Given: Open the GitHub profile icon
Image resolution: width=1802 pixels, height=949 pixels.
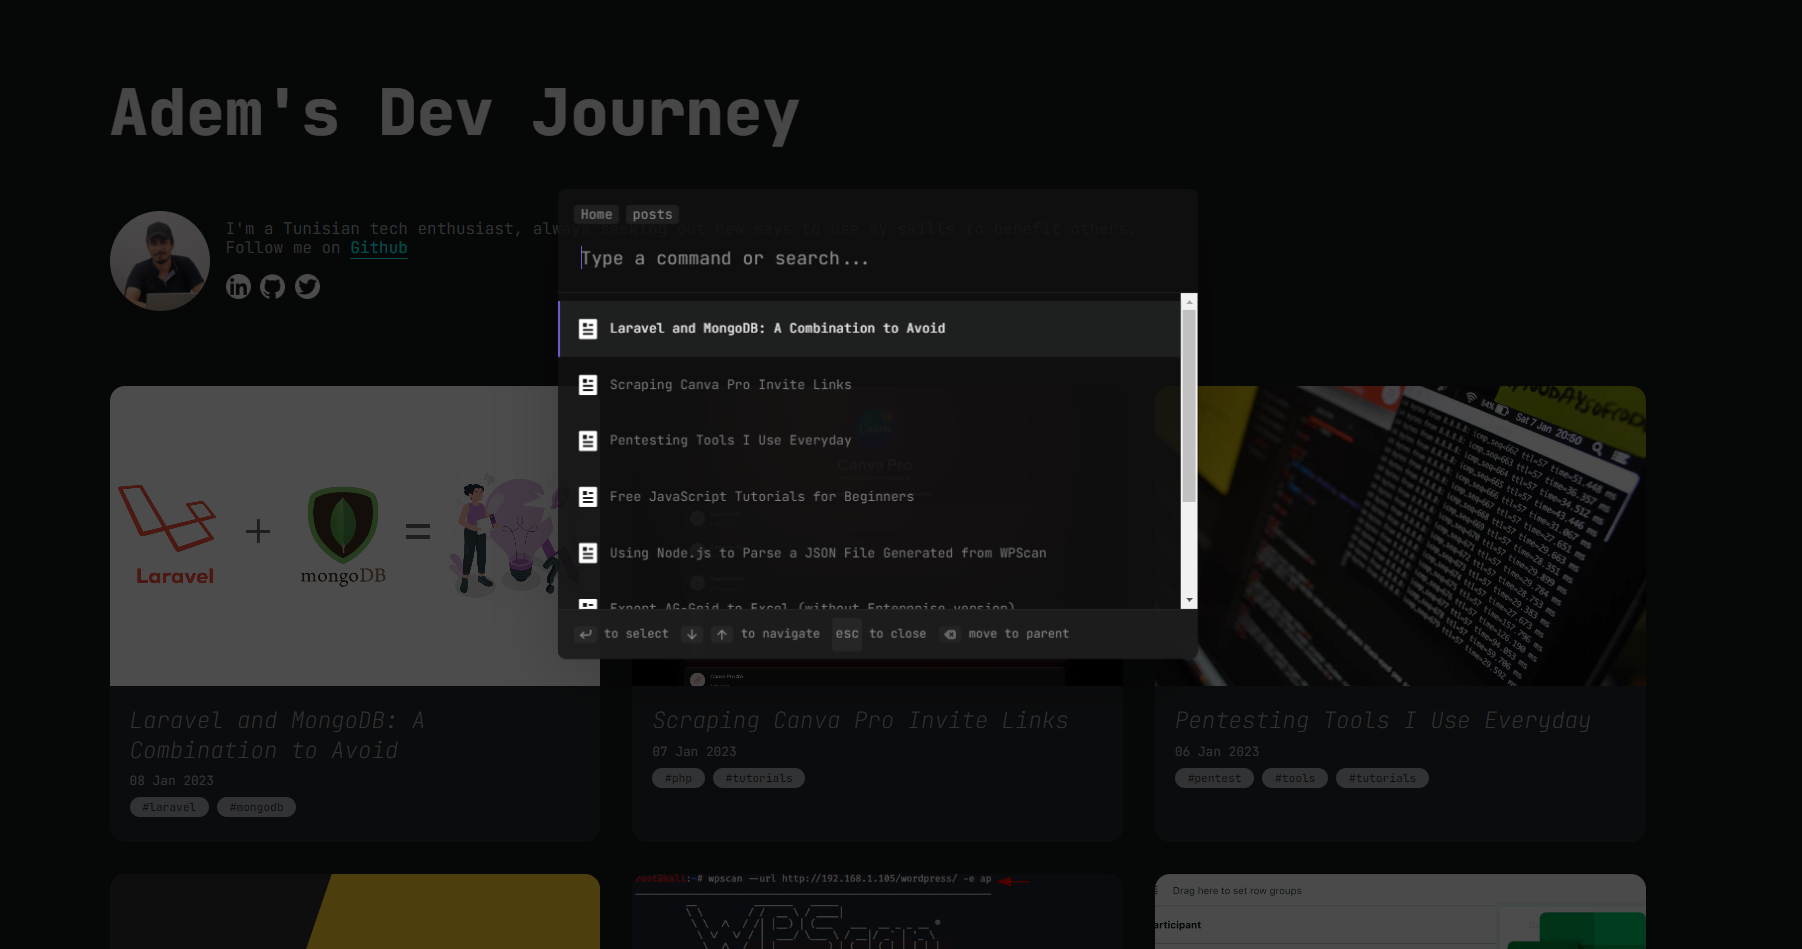Looking at the screenshot, I should [273, 287].
